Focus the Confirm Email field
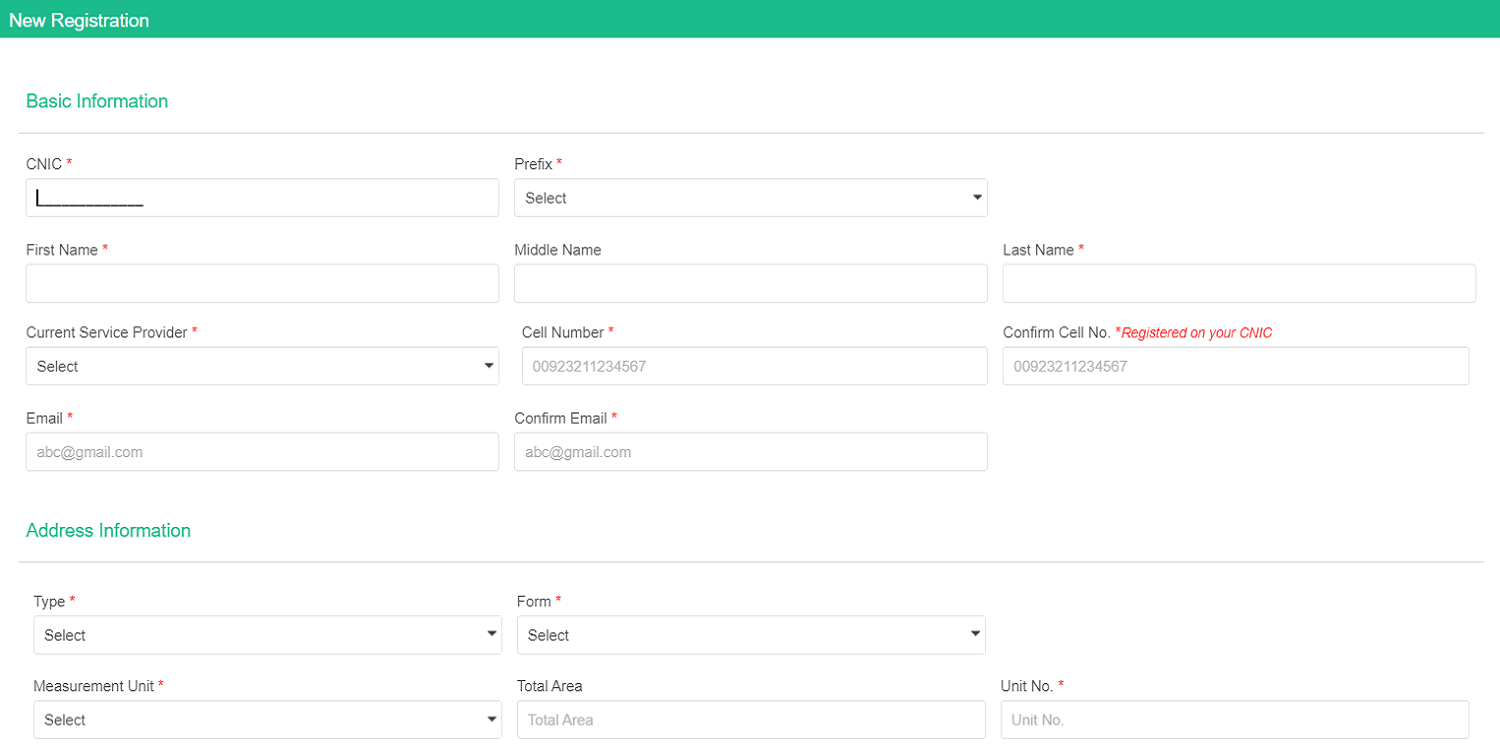 point(750,452)
